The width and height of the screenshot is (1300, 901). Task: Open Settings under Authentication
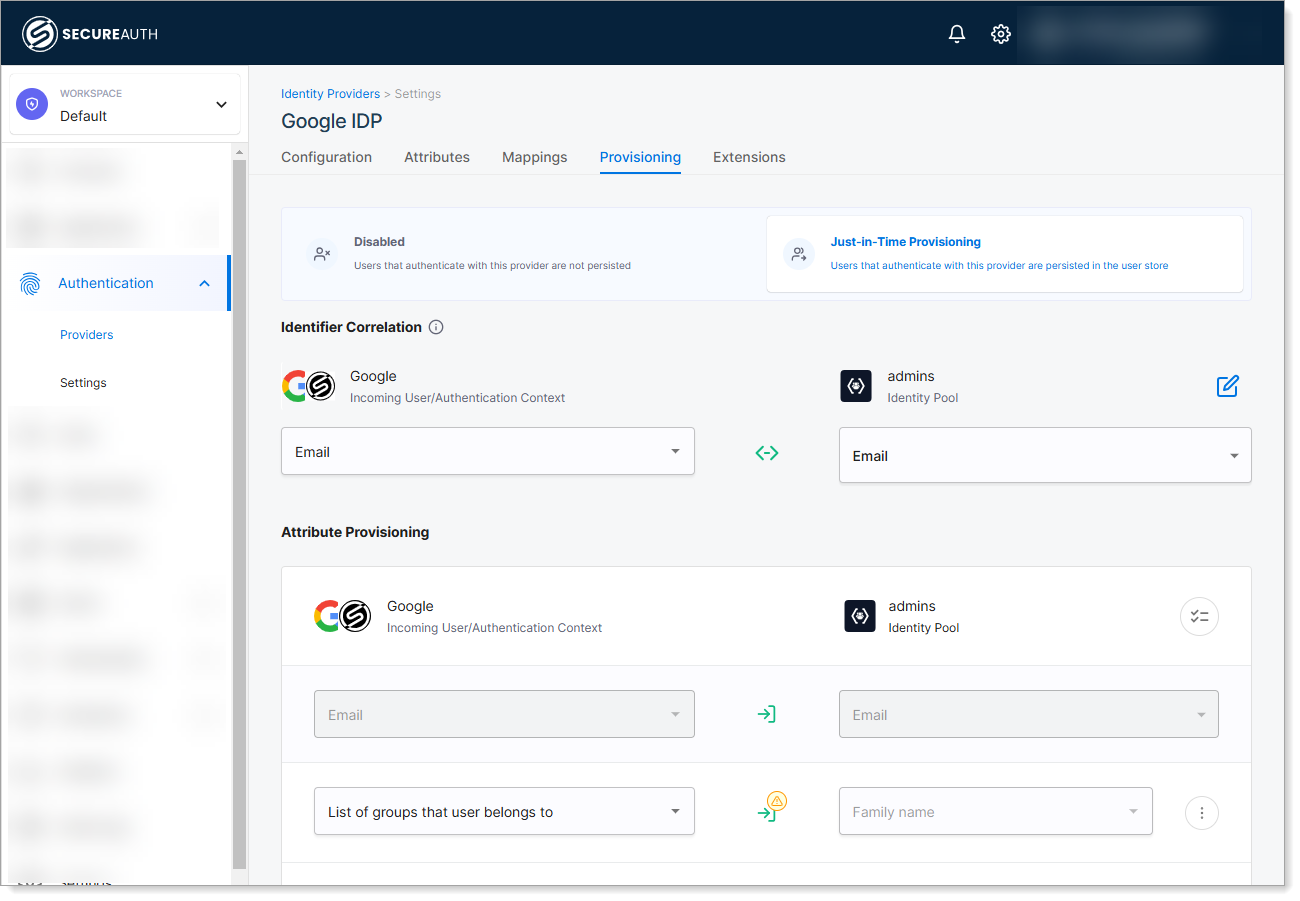(x=83, y=383)
